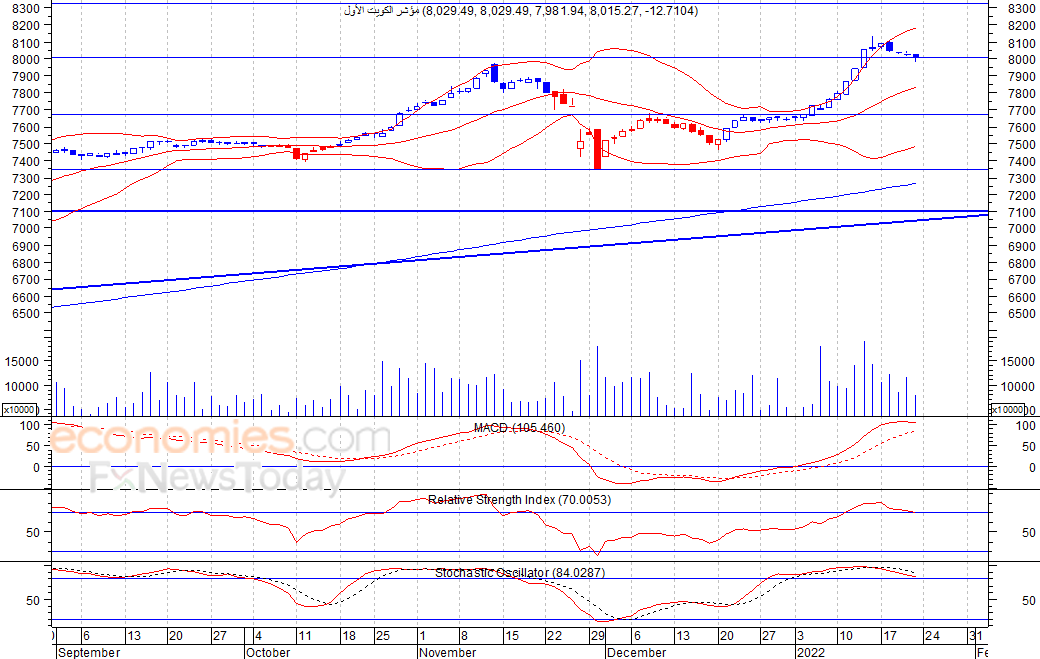This screenshot has height=659, width=1040.
Task: Click the chart title with price values
Action: click(521, 11)
